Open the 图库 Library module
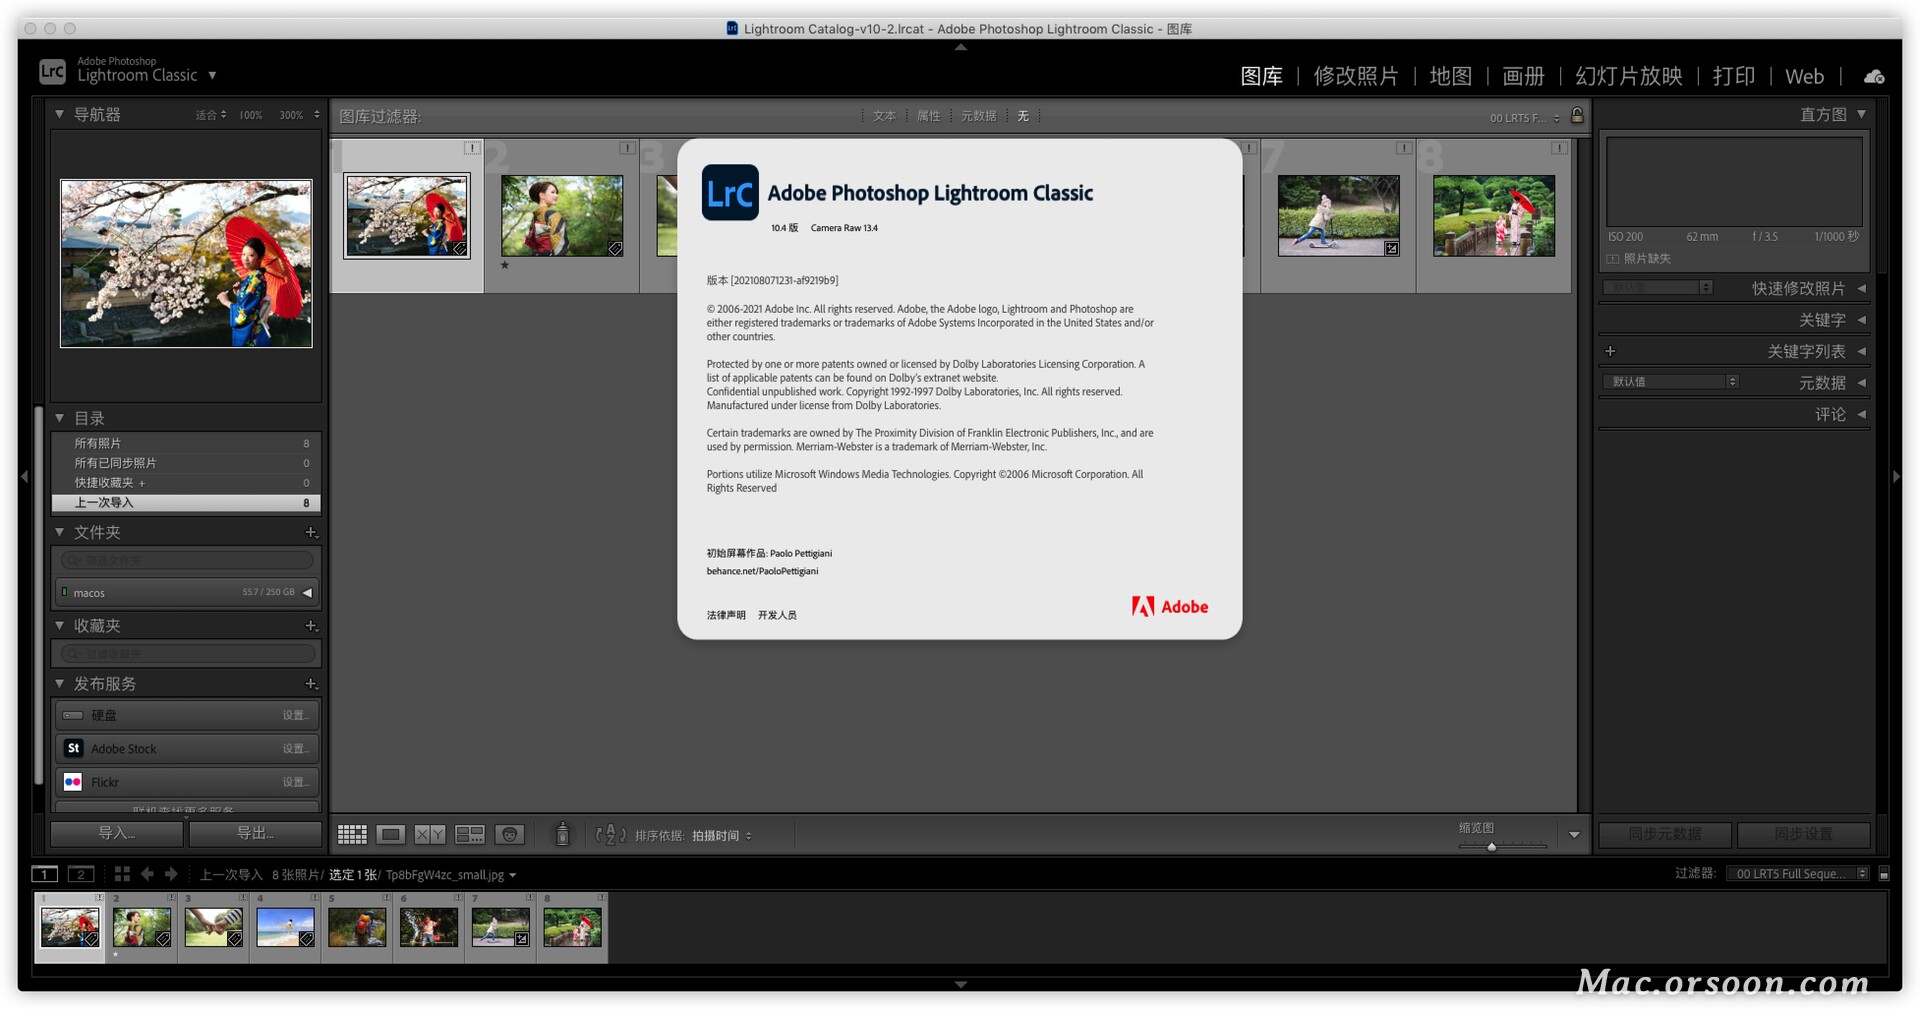 (x=1261, y=77)
